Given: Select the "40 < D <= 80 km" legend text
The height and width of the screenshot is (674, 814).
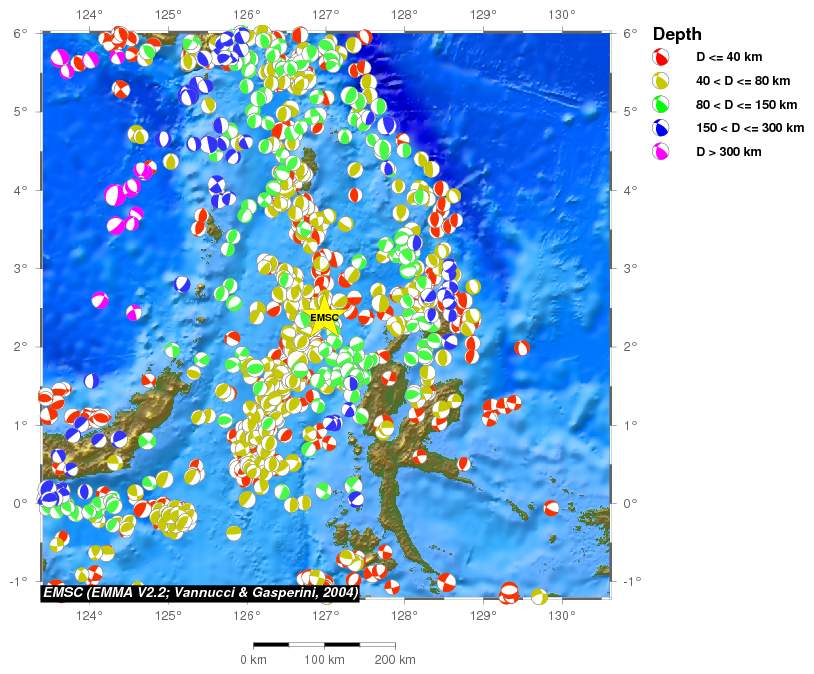Looking at the screenshot, I should pos(743,81).
